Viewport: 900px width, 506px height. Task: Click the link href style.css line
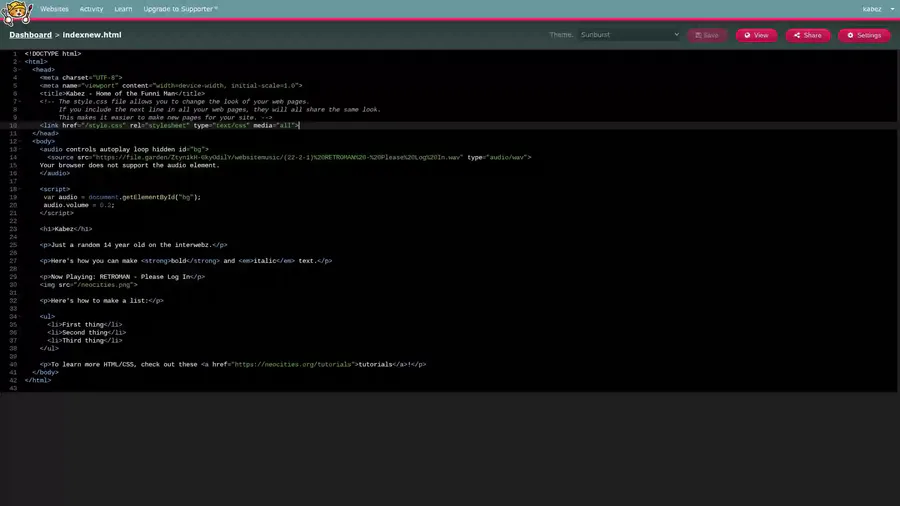[x=170, y=126]
